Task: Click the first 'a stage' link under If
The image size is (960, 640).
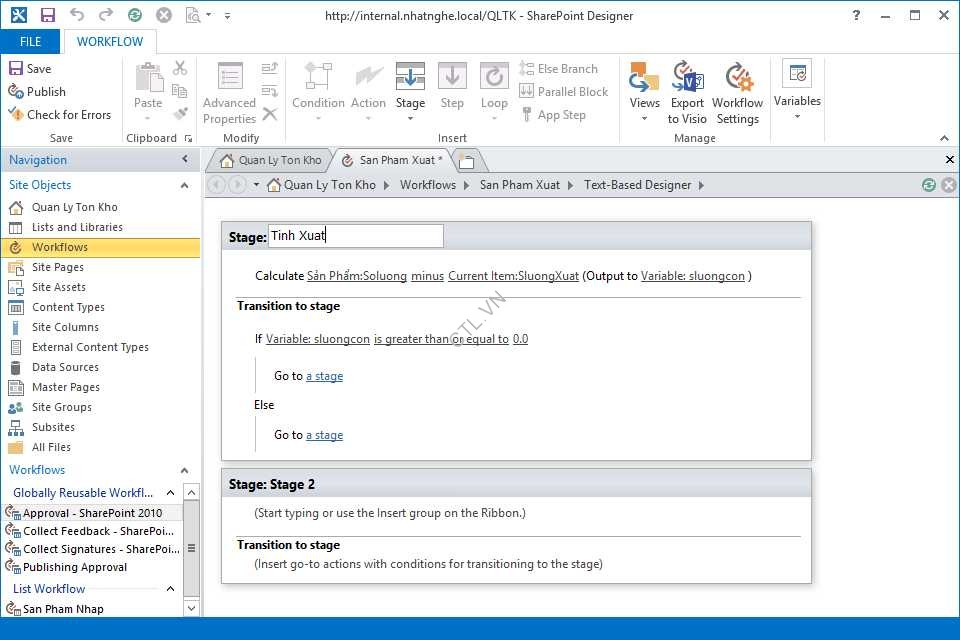Action: click(x=324, y=376)
